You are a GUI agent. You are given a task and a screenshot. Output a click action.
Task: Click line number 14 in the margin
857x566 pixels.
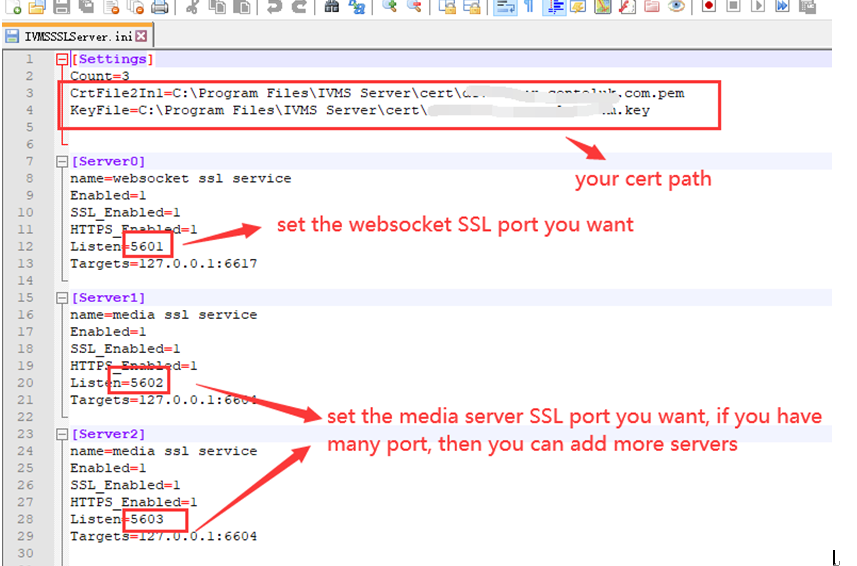(25, 280)
